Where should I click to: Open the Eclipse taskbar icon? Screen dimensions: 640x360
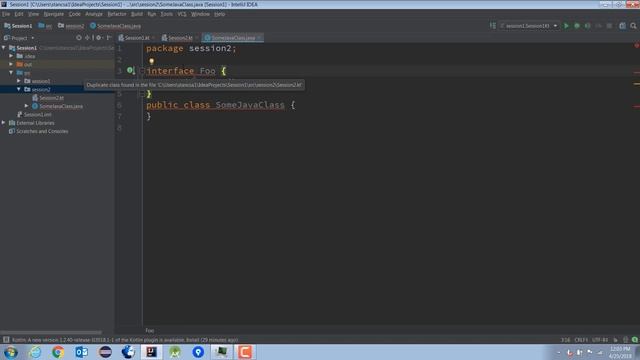click(105, 352)
